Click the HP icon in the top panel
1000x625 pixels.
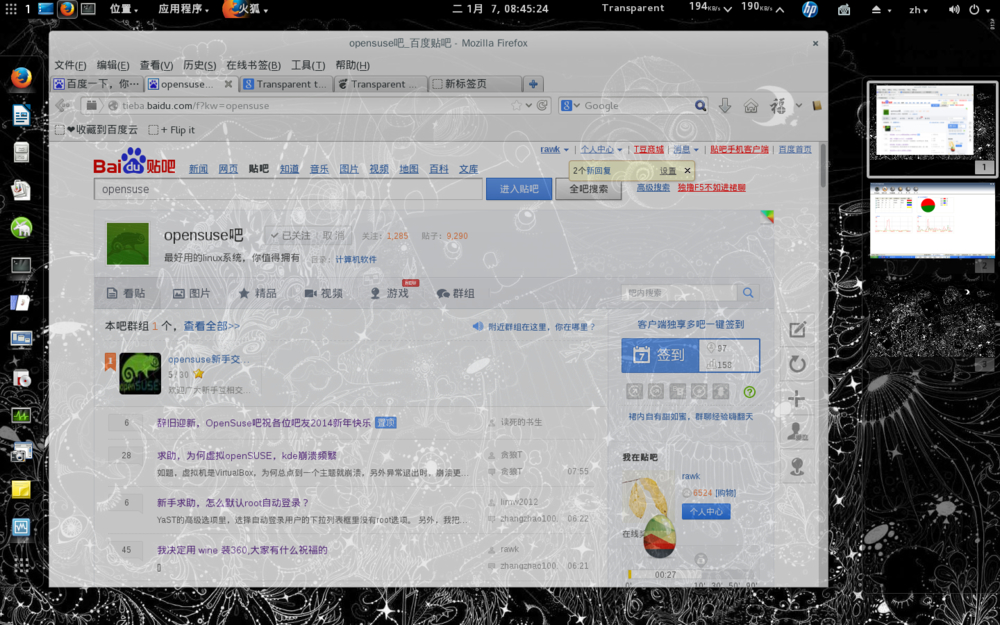[810, 9]
